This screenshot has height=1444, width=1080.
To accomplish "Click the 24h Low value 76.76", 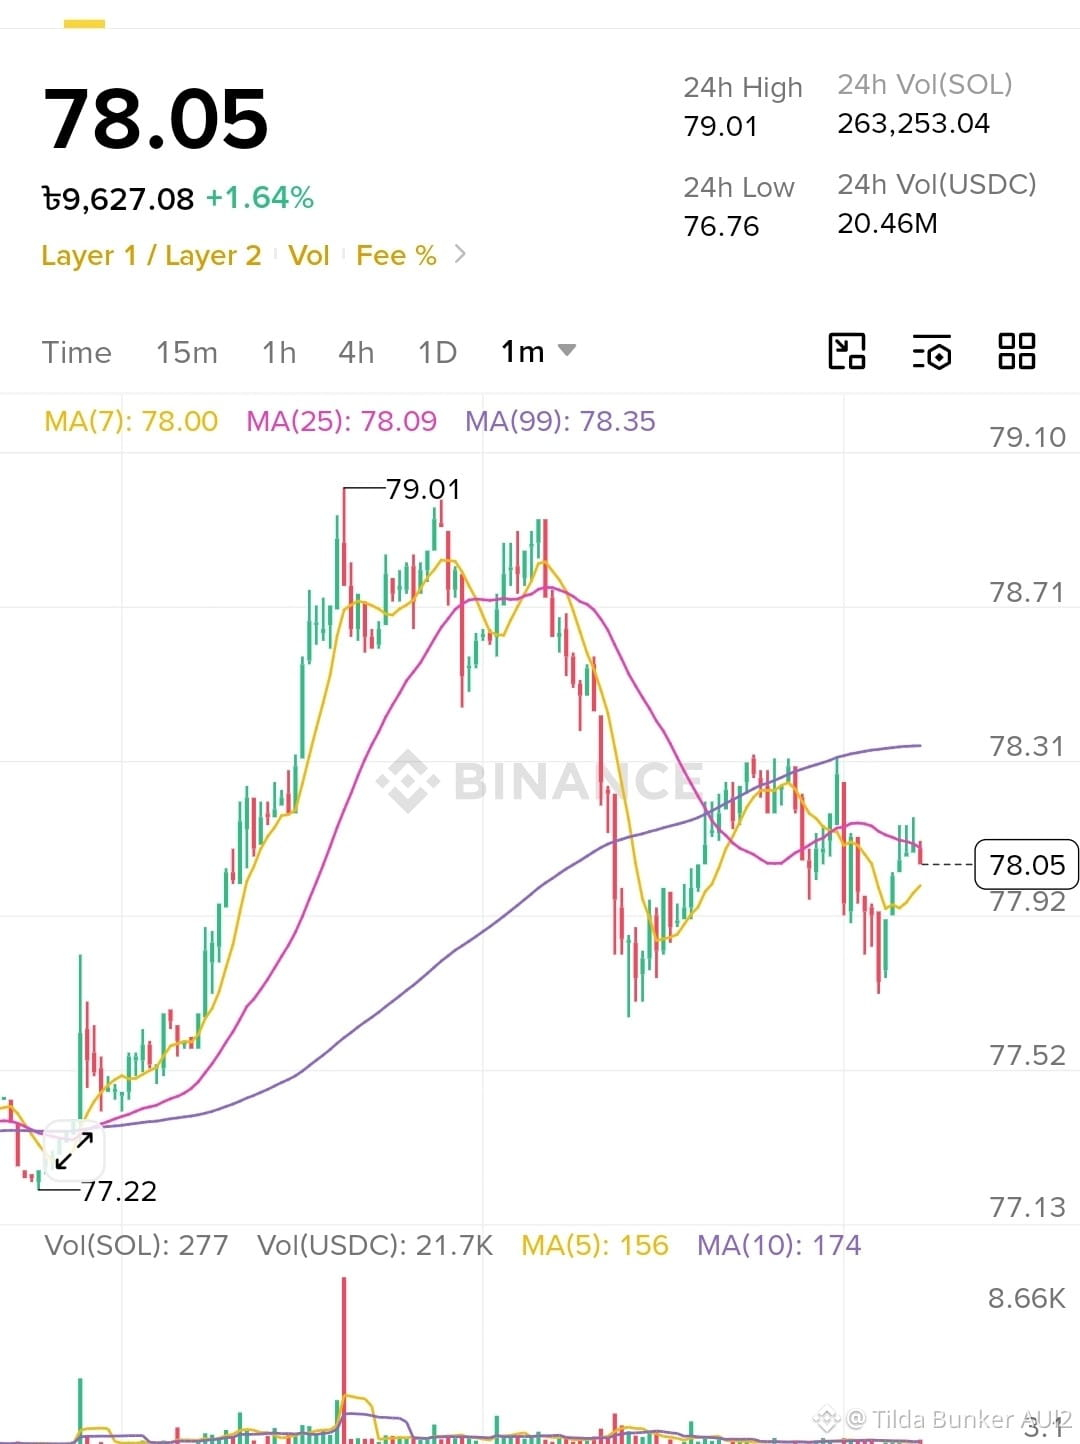I will [721, 227].
